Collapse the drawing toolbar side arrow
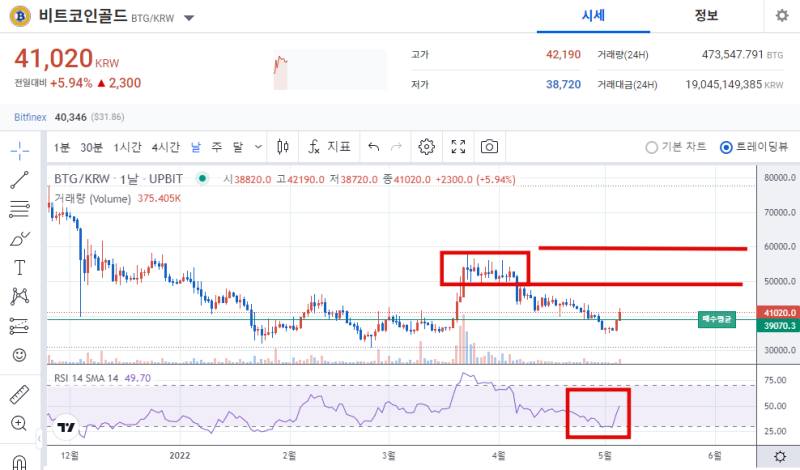 (x=39, y=438)
